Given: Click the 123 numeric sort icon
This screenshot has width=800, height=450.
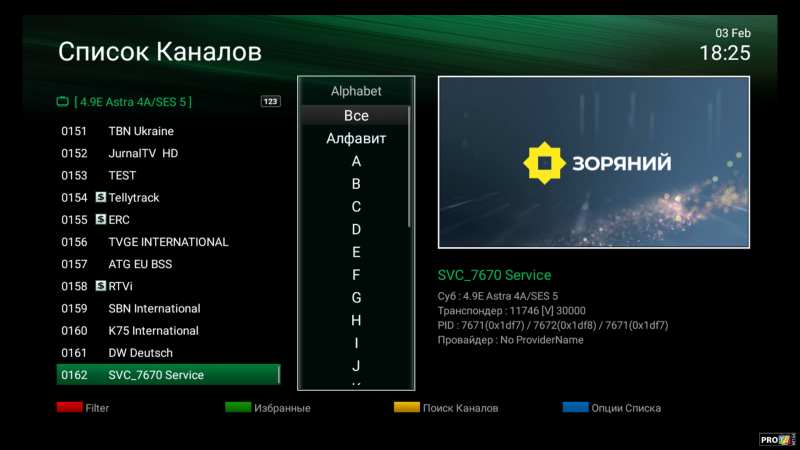Looking at the screenshot, I should (x=270, y=102).
